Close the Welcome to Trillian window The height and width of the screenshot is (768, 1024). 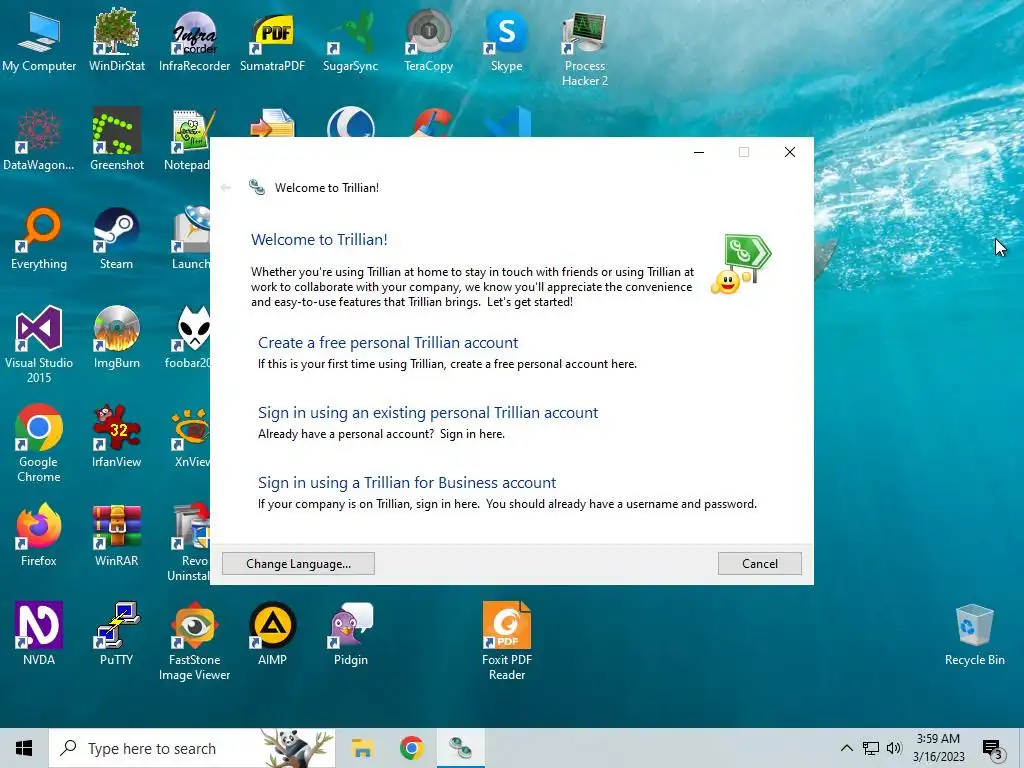[x=790, y=152]
